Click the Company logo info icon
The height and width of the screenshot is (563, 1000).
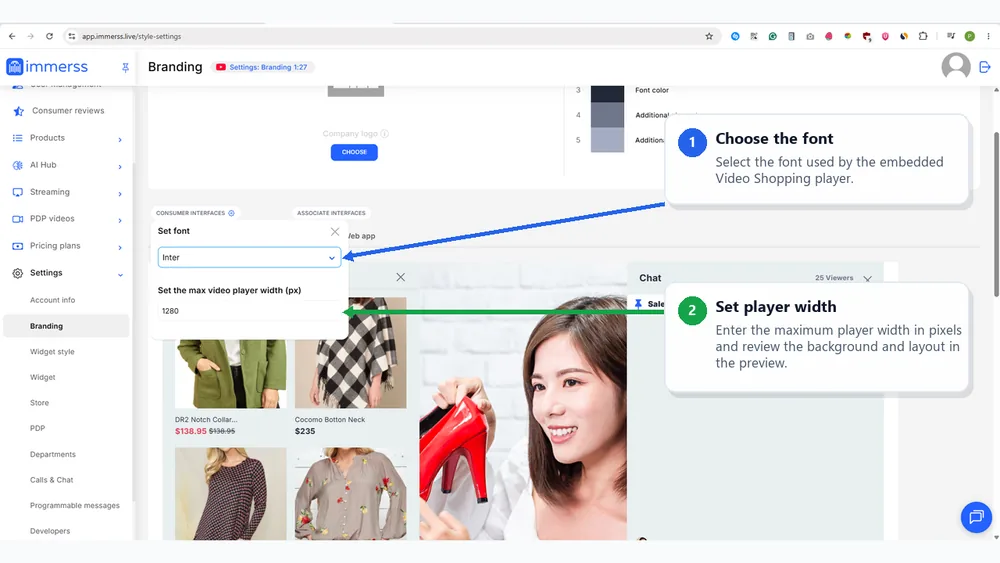385,134
